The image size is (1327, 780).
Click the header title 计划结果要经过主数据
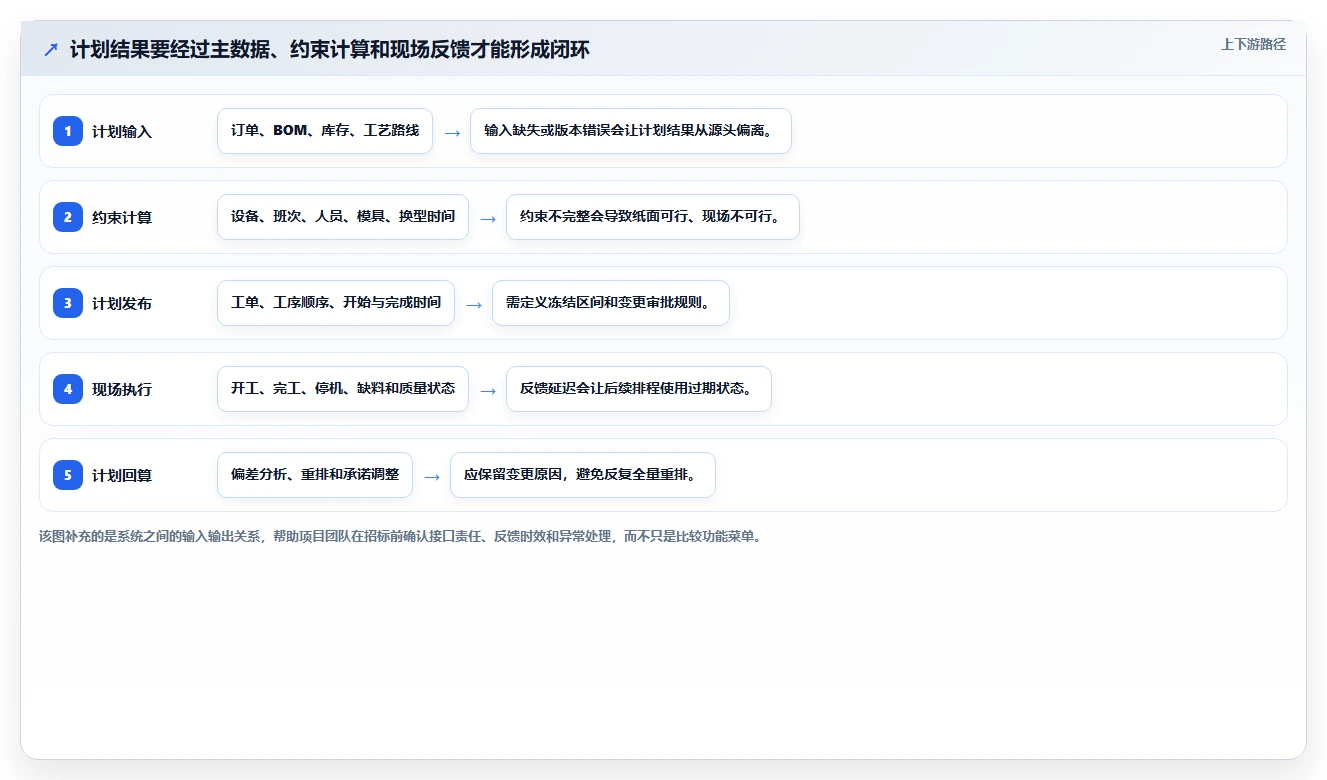[x=329, y=49]
